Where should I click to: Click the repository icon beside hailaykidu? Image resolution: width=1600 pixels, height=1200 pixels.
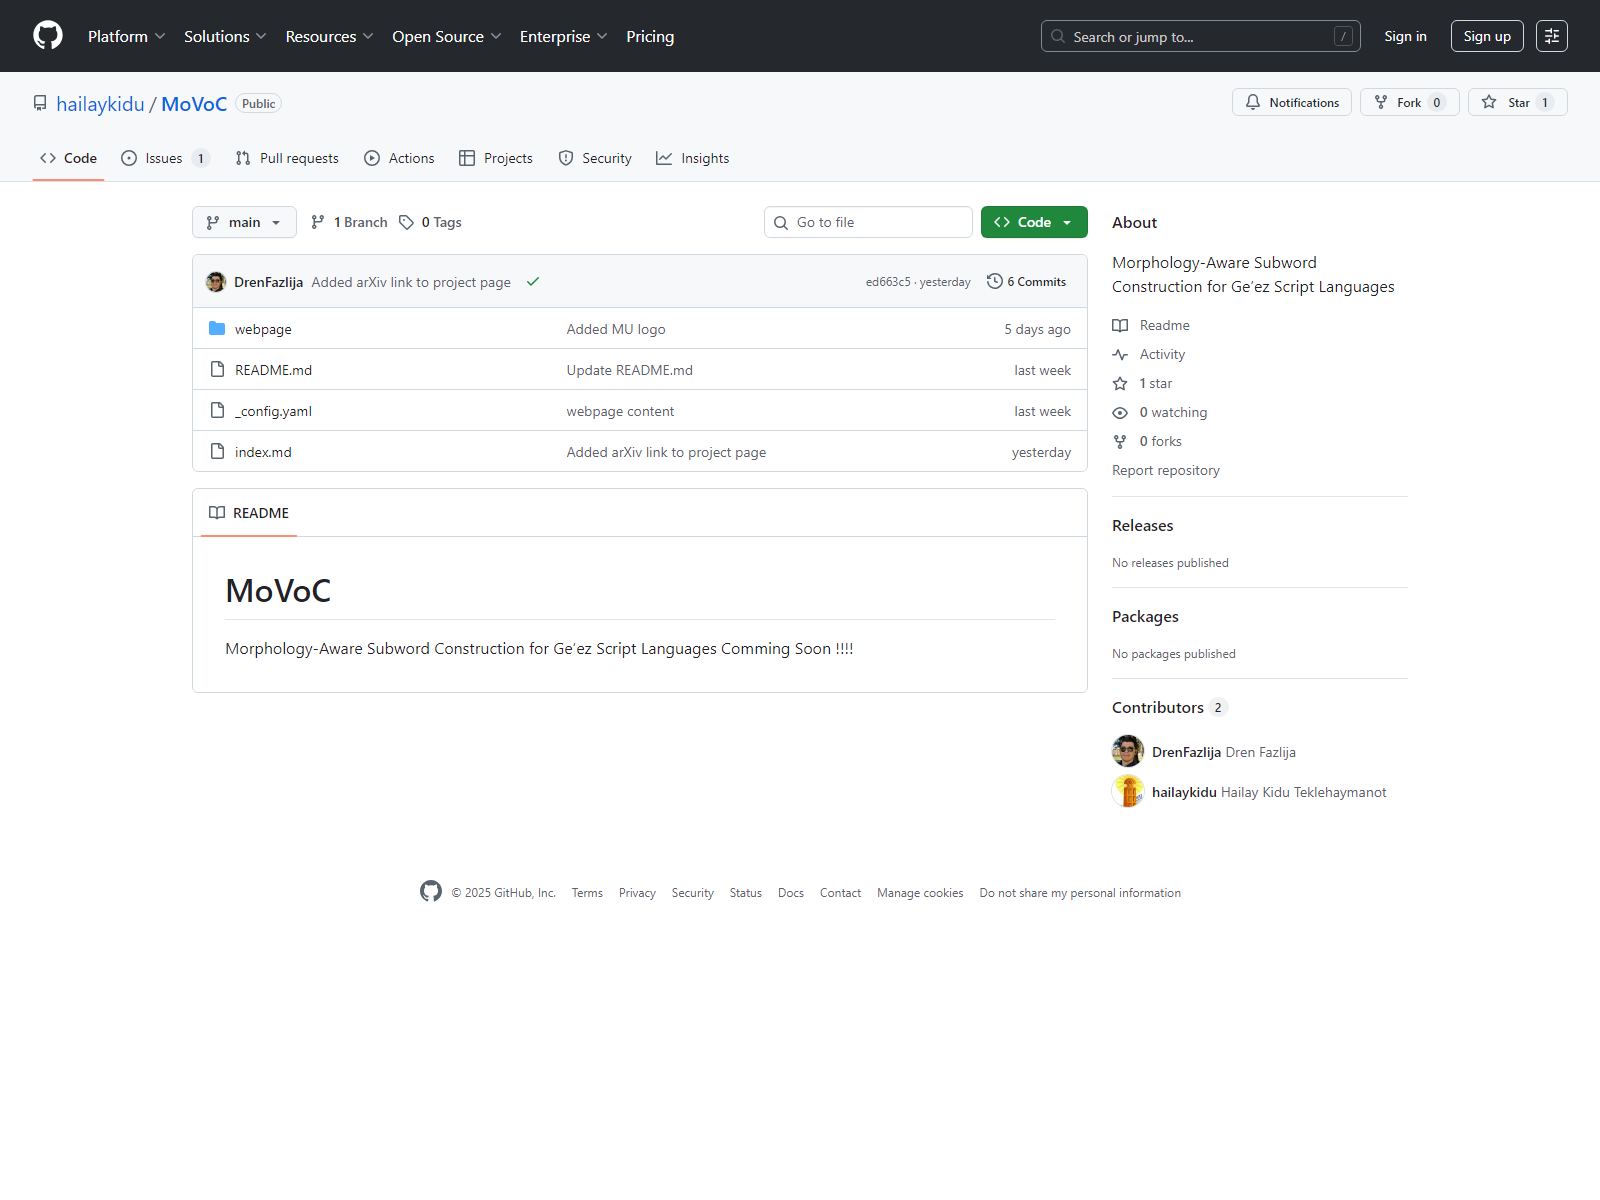coord(40,103)
